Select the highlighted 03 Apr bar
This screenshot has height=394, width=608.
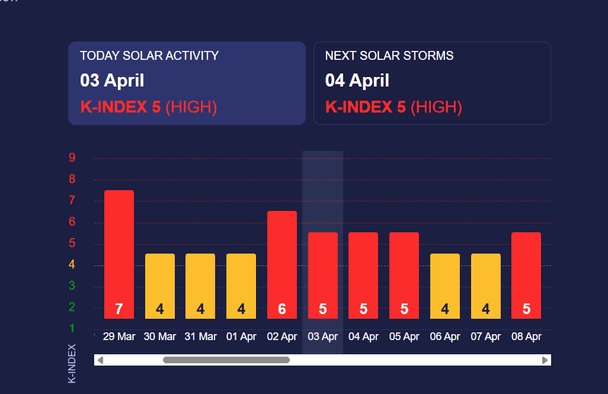[x=323, y=275]
